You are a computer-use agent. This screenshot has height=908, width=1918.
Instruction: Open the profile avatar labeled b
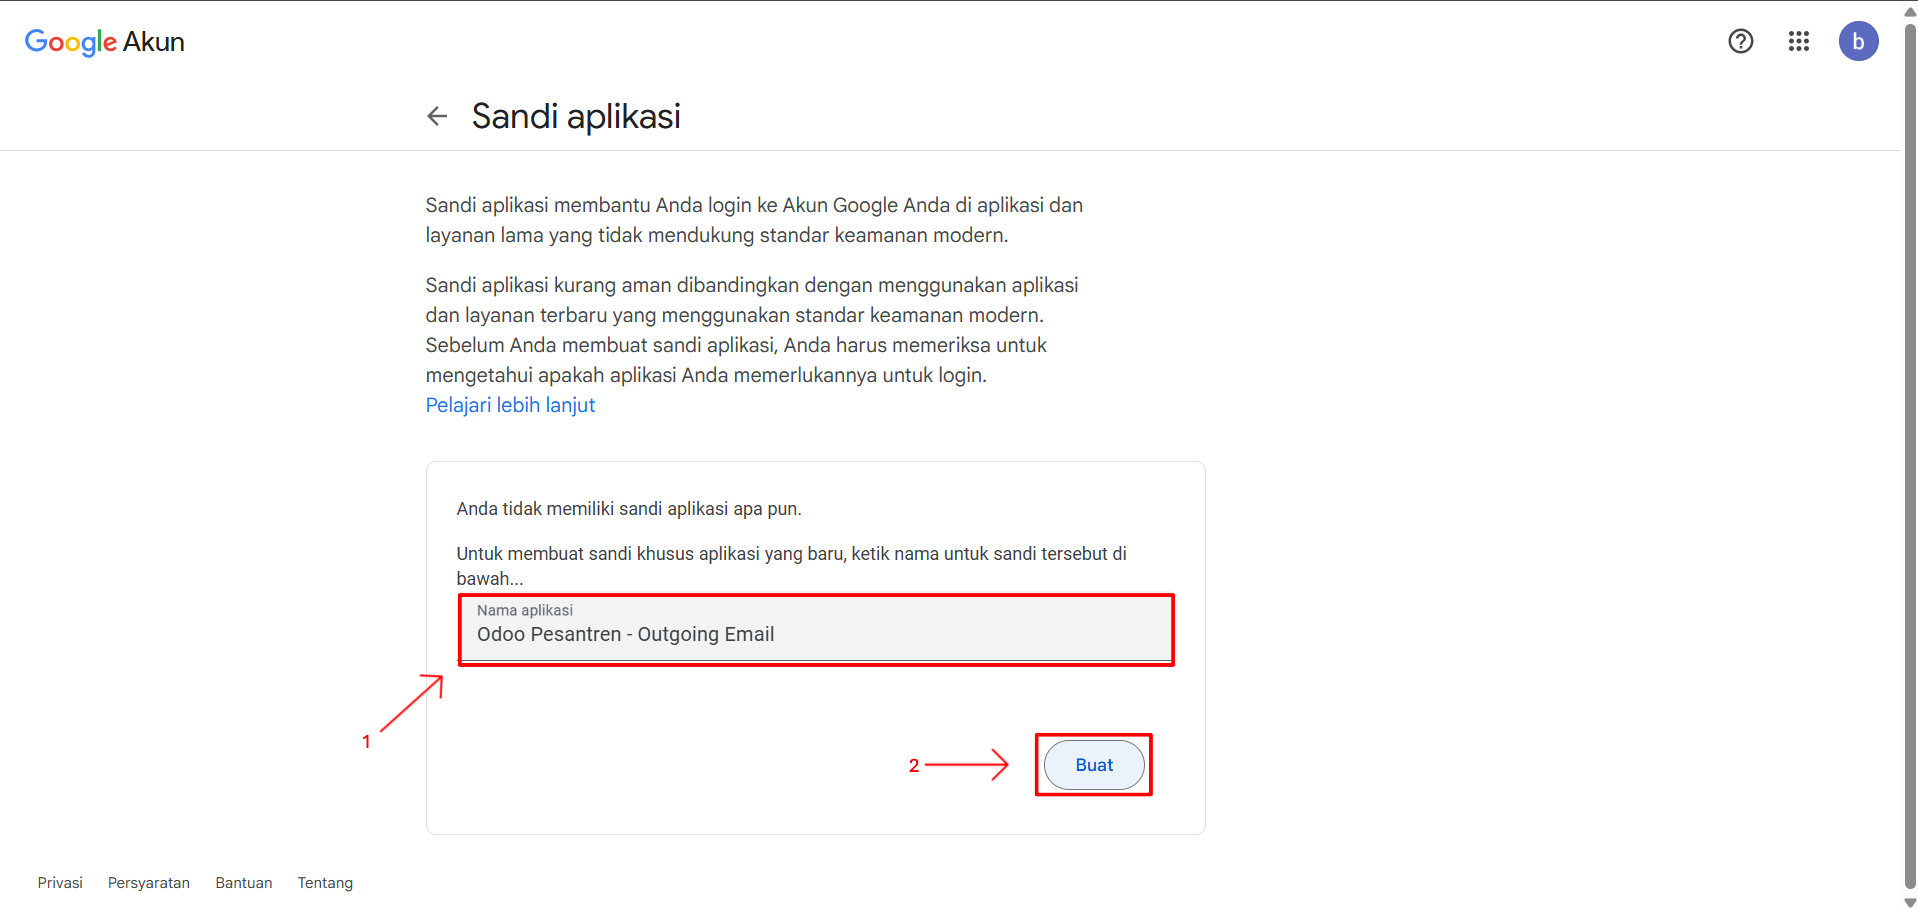(x=1857, y=41)
